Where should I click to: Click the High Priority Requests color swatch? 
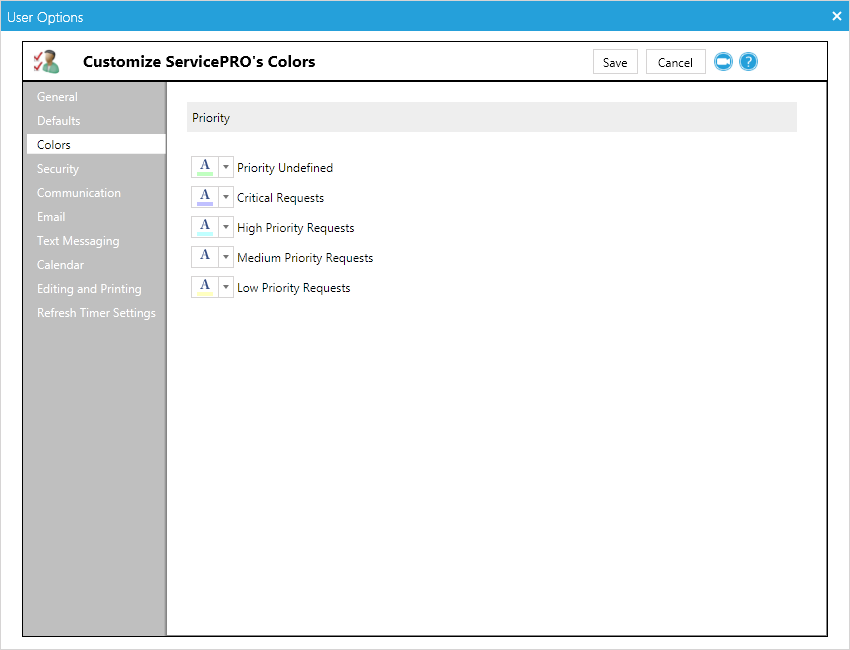205,227
